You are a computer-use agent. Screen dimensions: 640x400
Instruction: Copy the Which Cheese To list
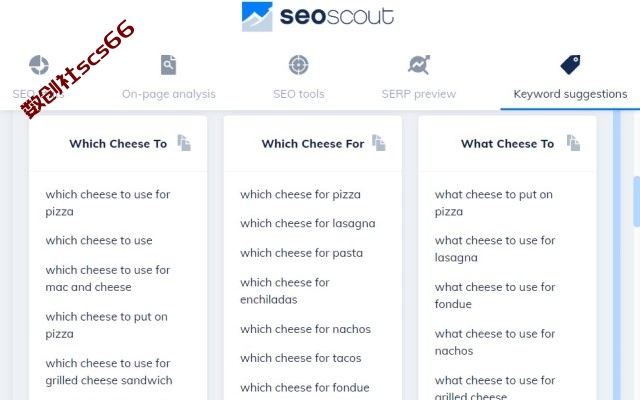coord(184,143)
